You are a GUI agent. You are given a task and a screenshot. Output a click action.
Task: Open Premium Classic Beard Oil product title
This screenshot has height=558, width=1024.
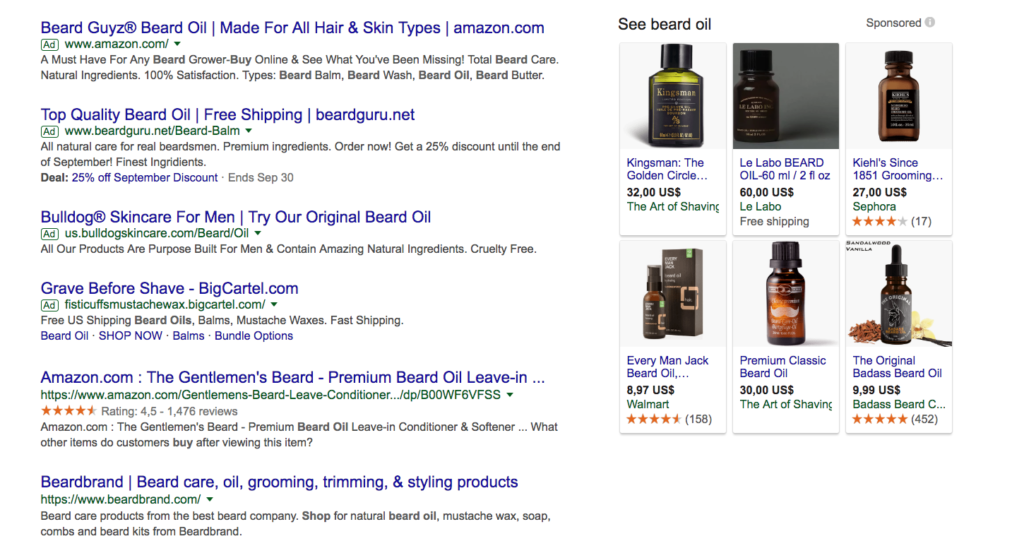coord(782,367)
